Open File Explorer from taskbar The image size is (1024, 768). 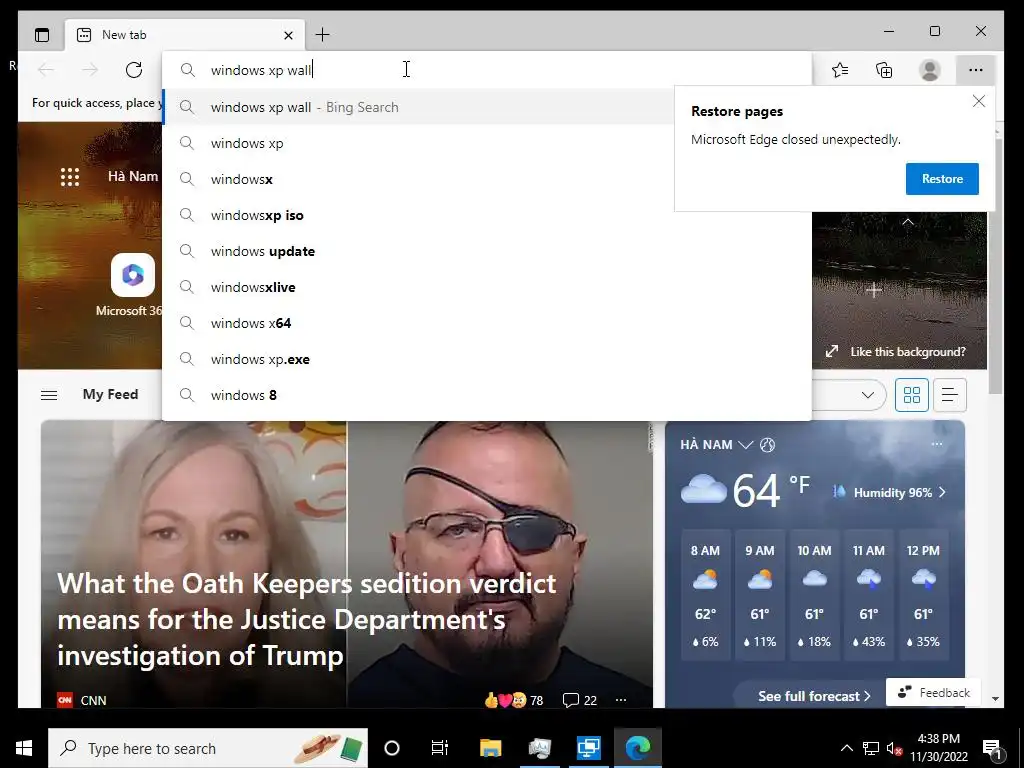[x=490, y=748]
